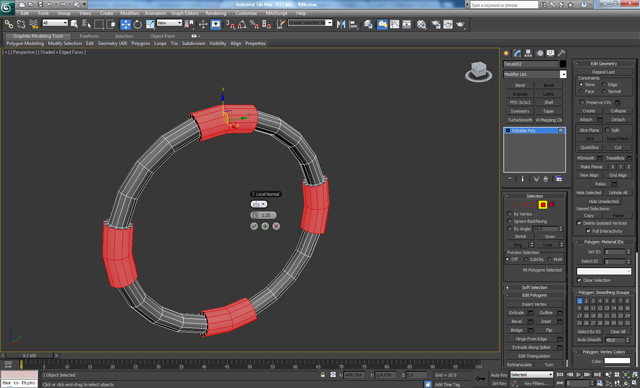Open the extrusion type dropdown in caddy

click(259, 204)
